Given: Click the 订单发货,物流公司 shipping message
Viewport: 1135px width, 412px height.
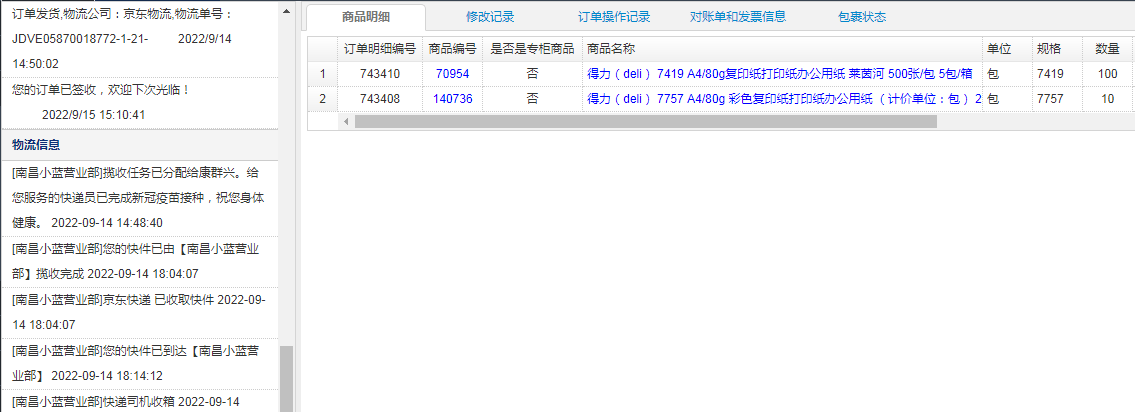Looking at the screenshot, I should tap(122, 13).
